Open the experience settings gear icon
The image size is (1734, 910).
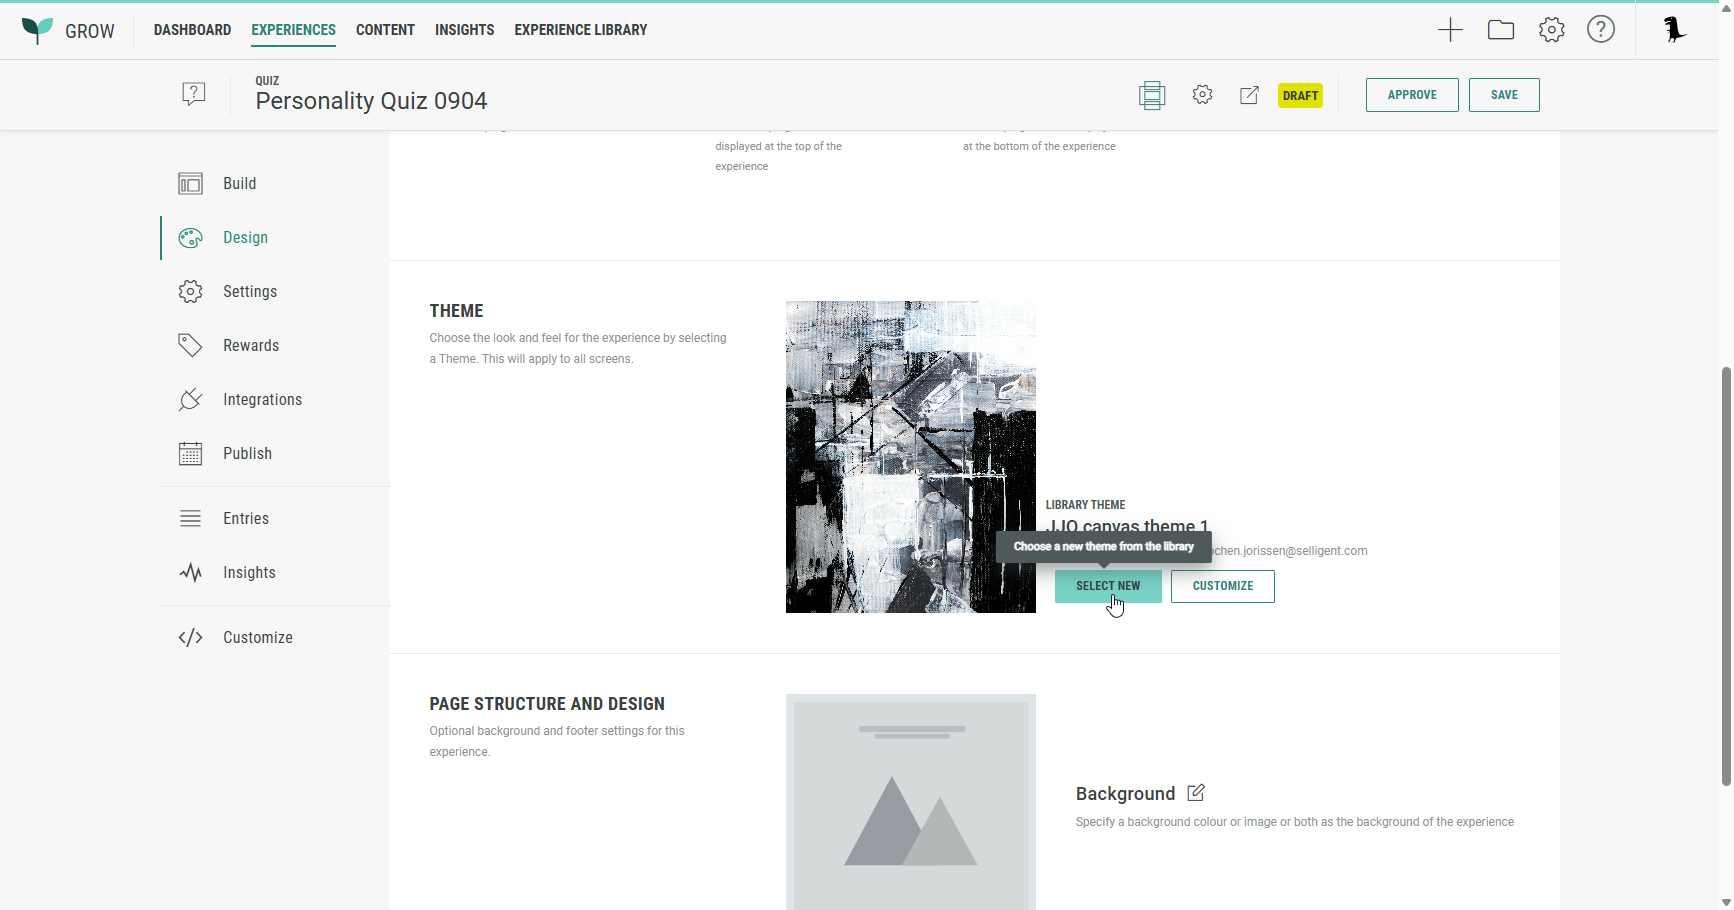click(x=1202, y=95)
